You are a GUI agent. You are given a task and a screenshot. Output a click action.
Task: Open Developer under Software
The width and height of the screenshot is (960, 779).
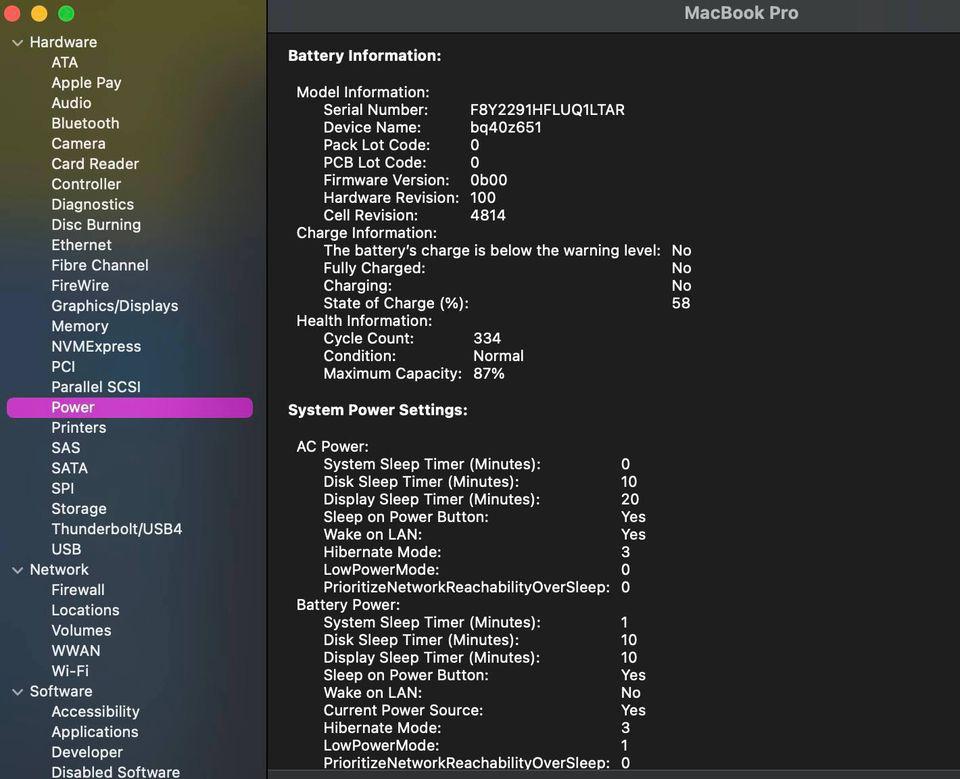pos(87,752)
